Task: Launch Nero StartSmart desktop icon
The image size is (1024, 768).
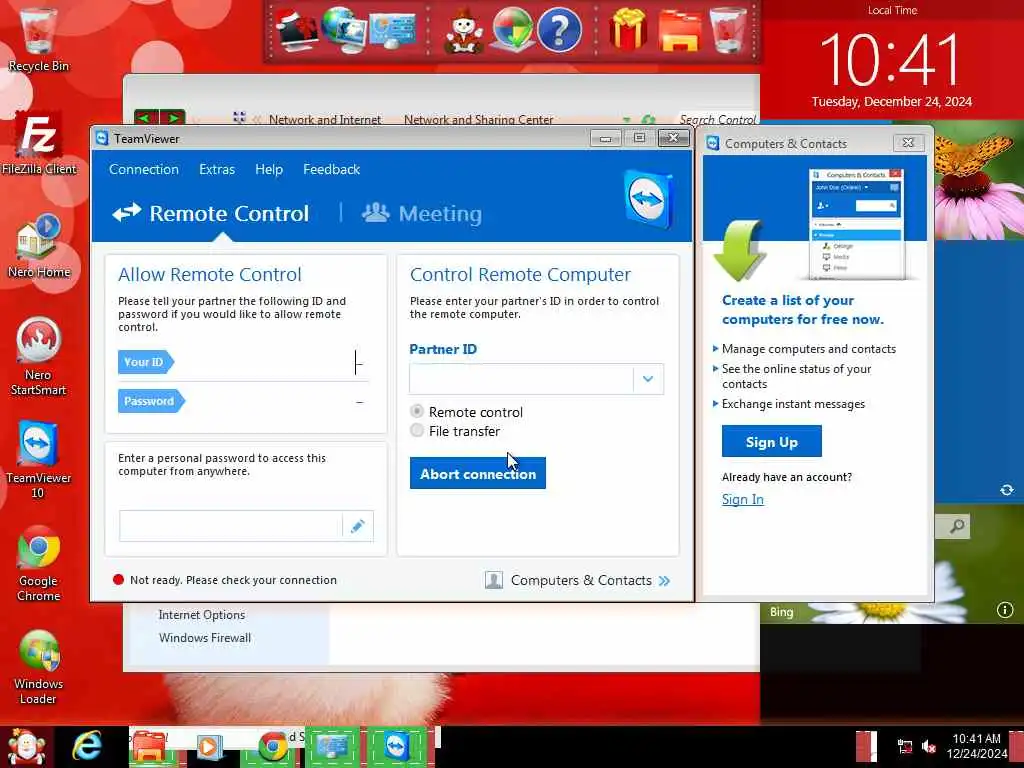Action: tap(38, 357)
